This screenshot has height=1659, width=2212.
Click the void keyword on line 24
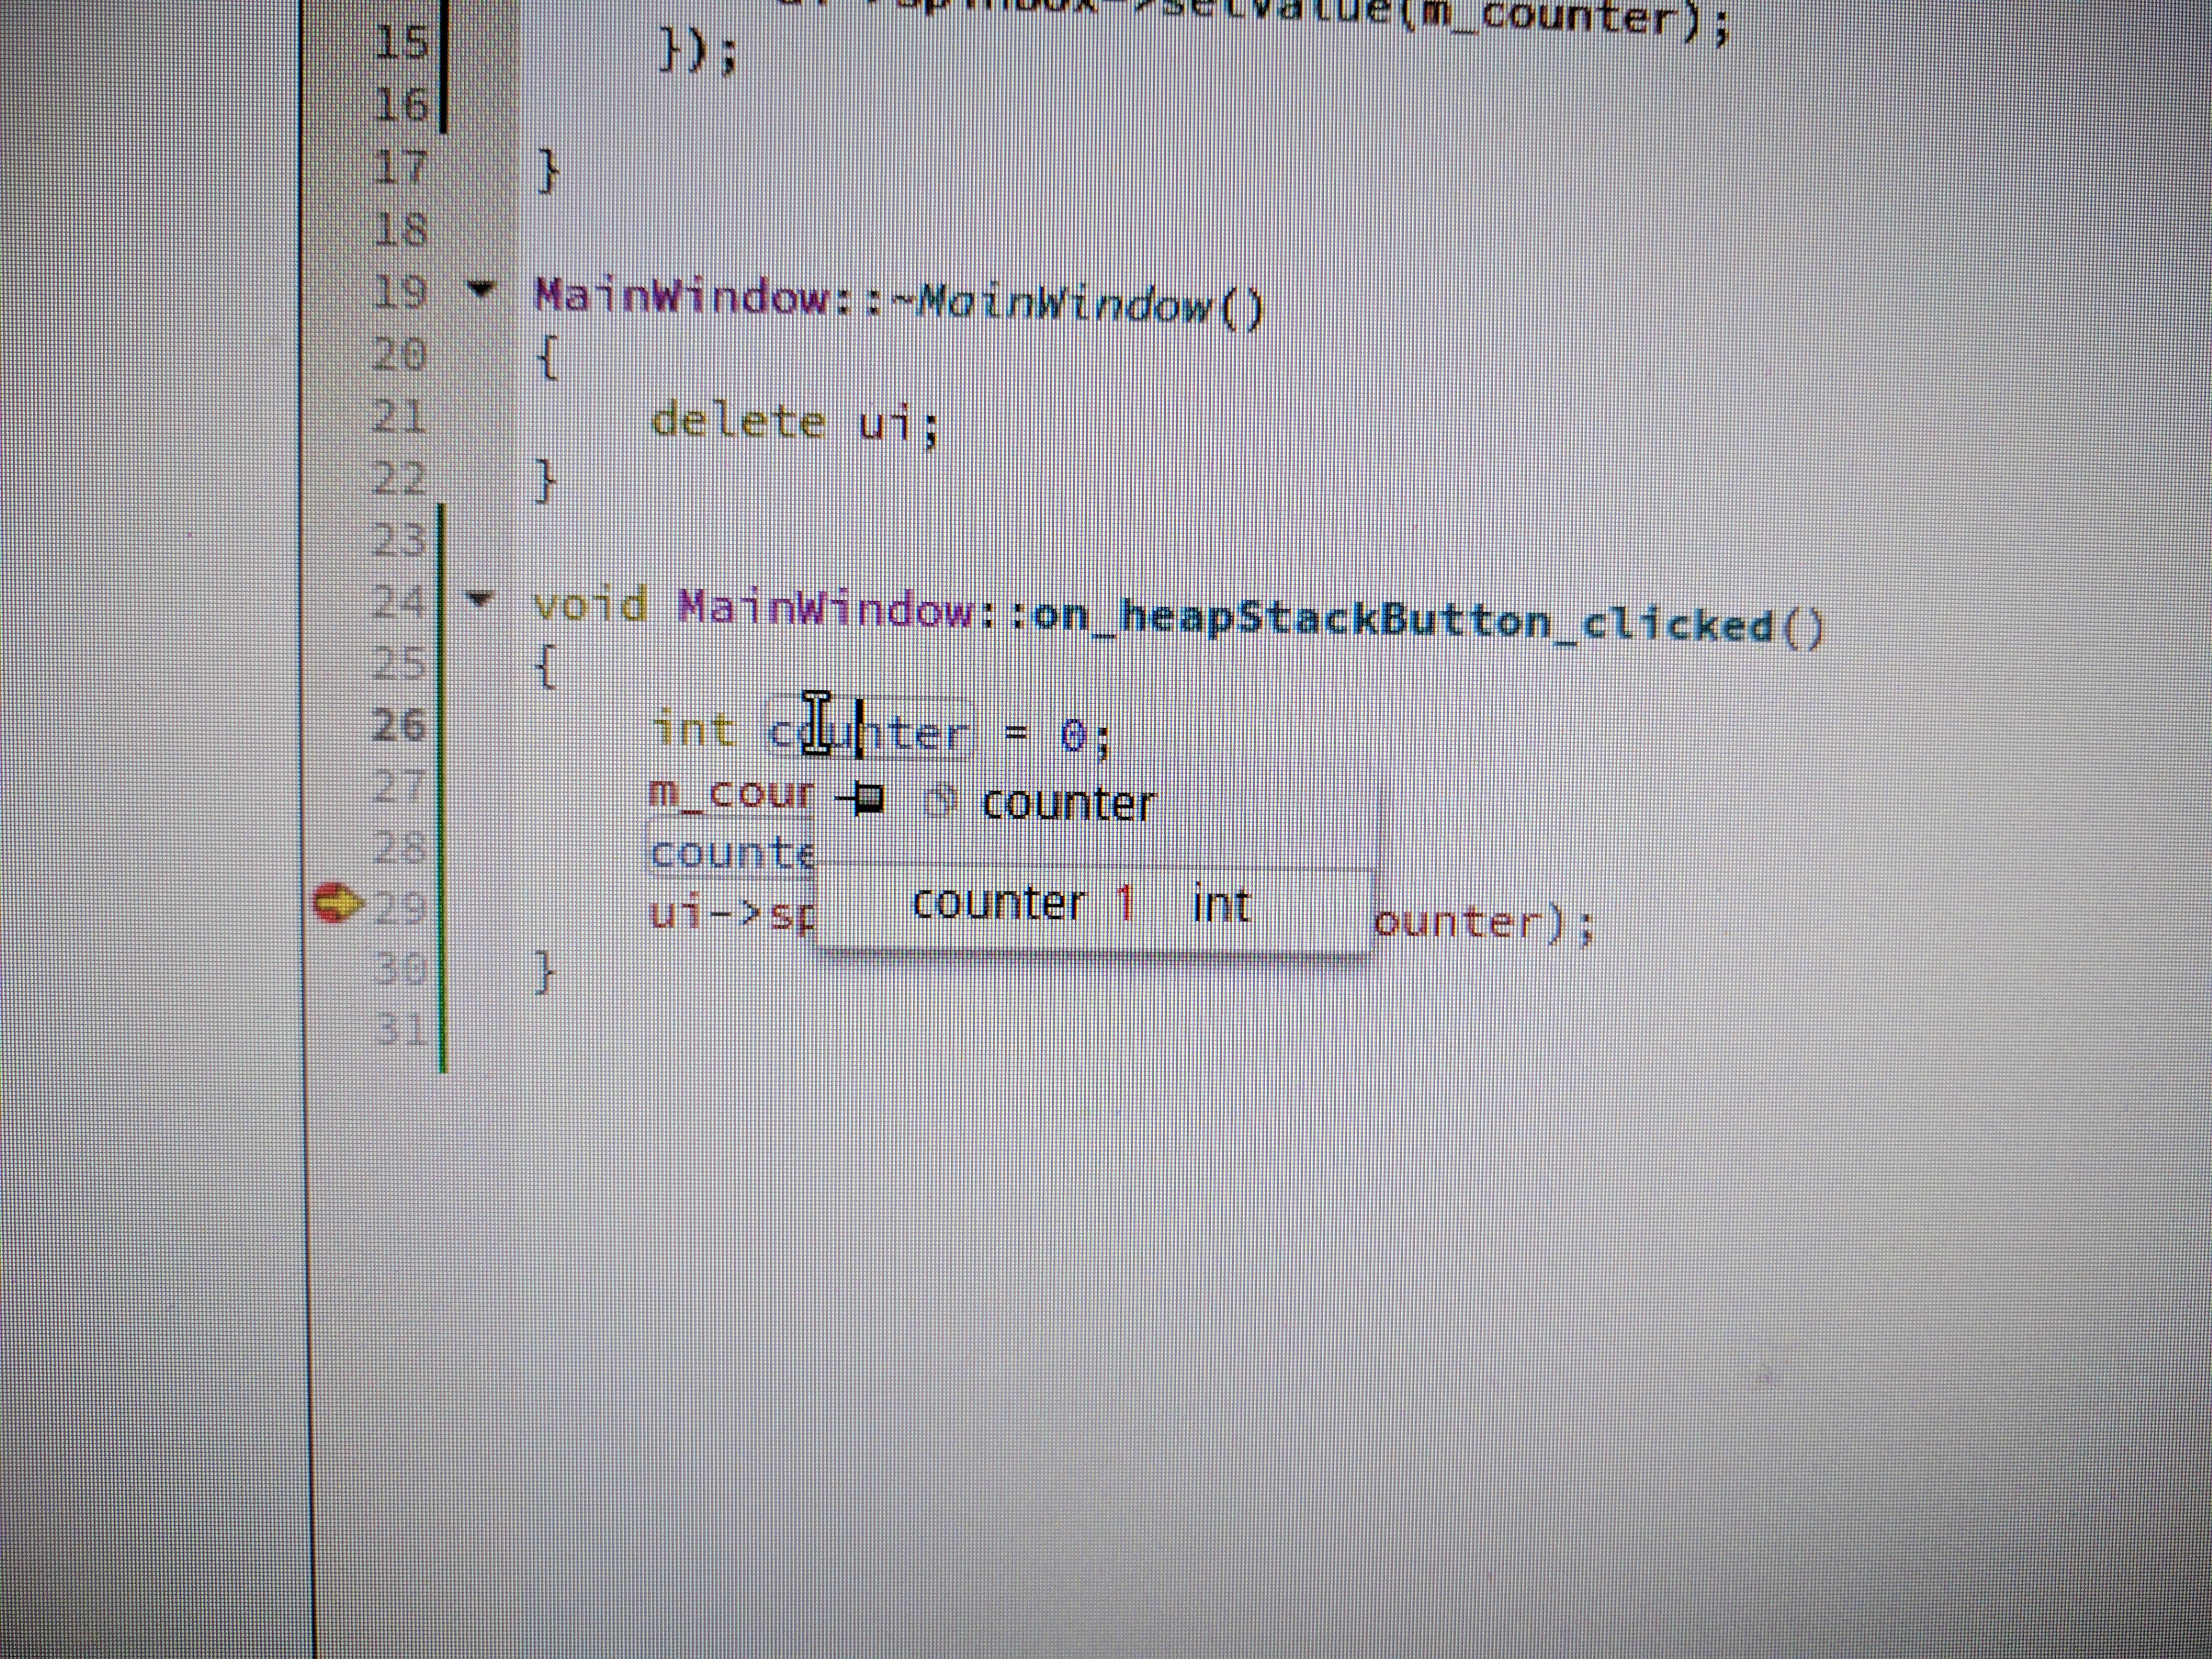[590, 606]
